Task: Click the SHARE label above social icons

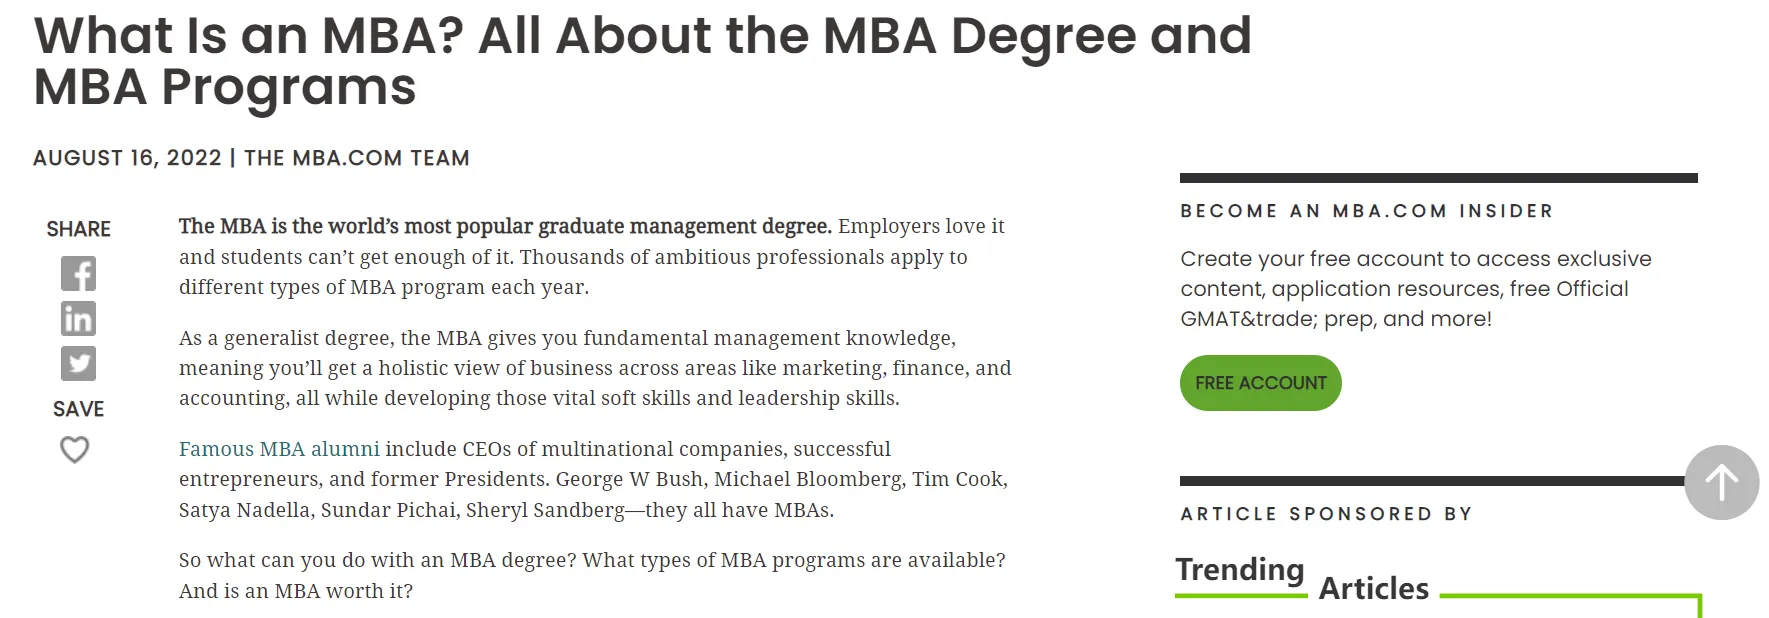Action: point(78,229)
